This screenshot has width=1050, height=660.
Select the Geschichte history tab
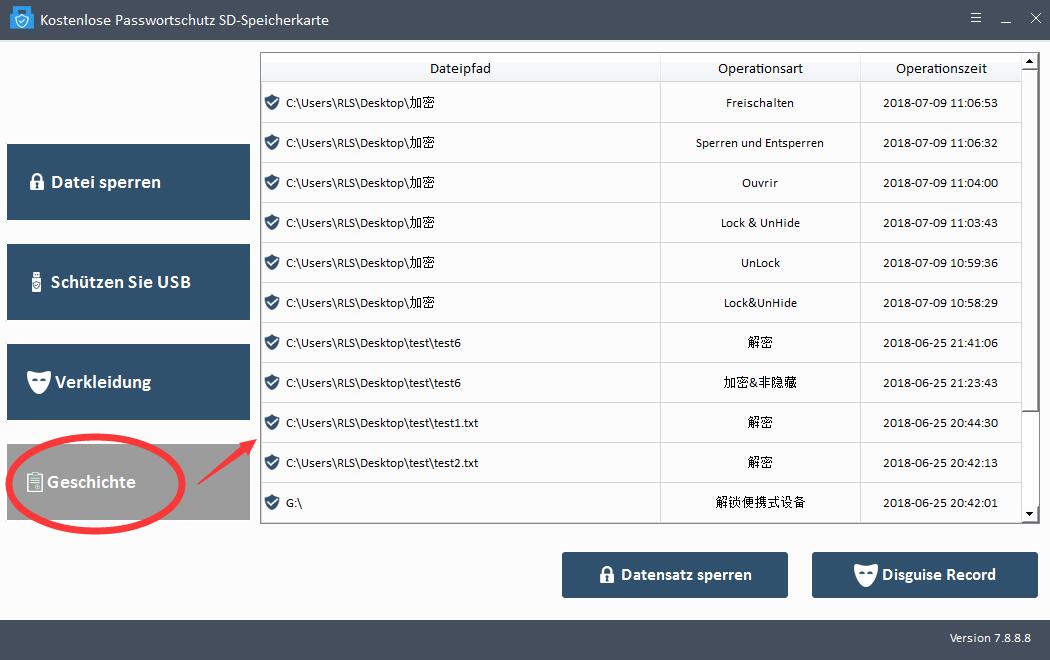click(x=128, y=482)
